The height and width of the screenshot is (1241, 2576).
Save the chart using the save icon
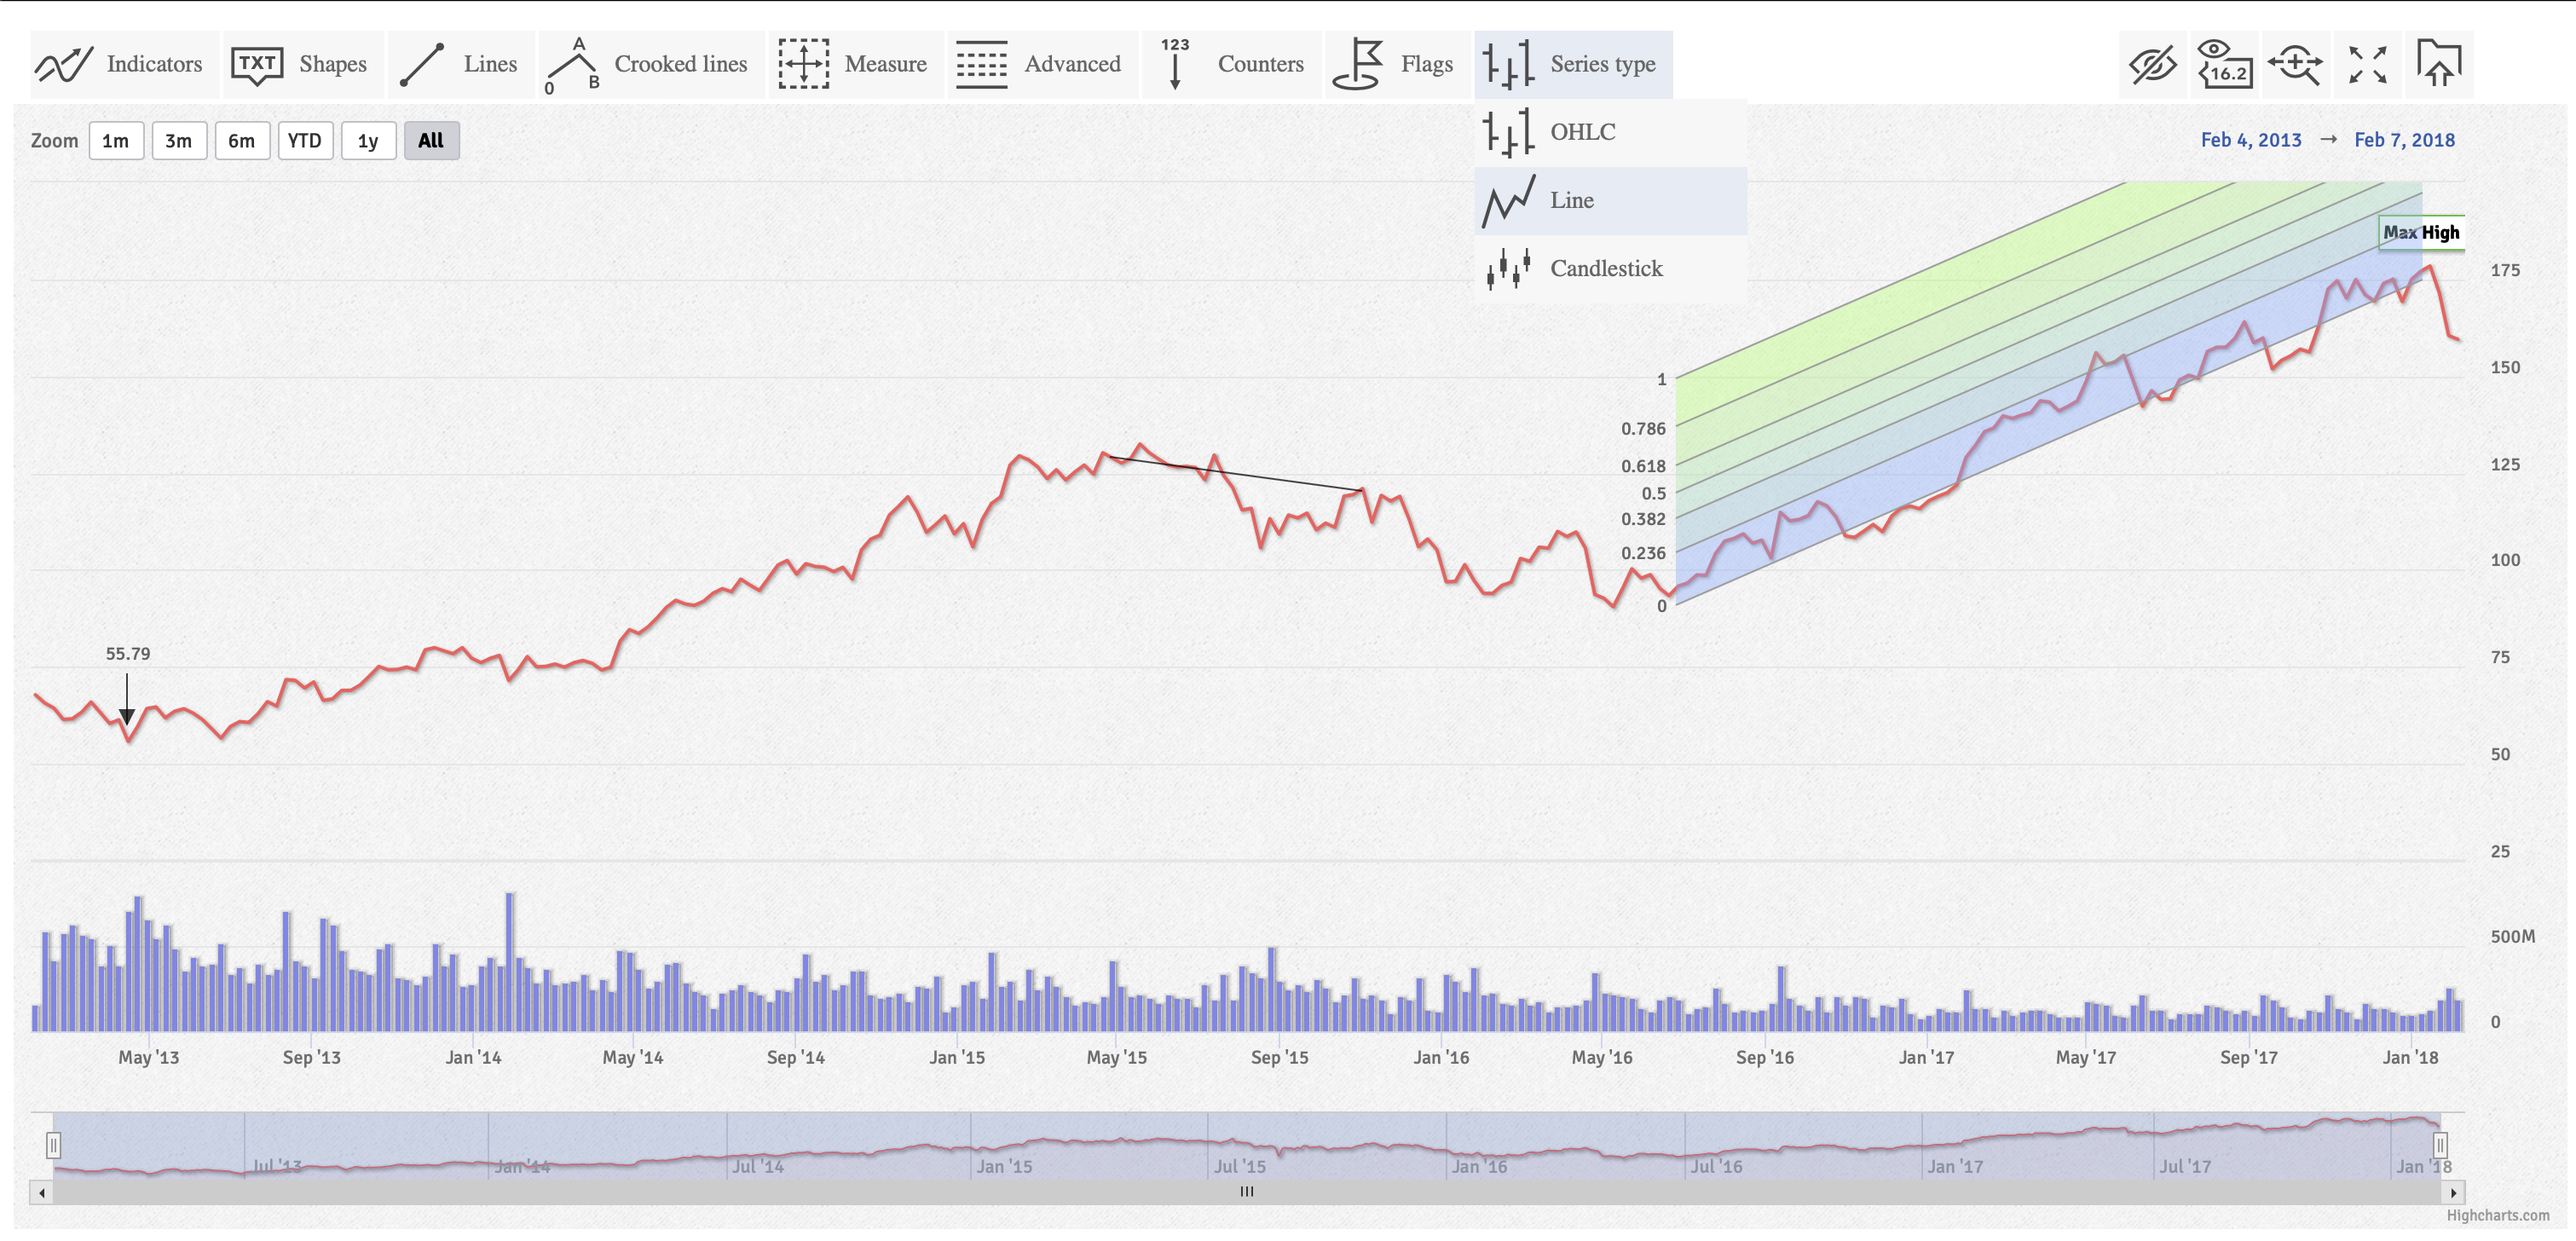click(2438, 64)
